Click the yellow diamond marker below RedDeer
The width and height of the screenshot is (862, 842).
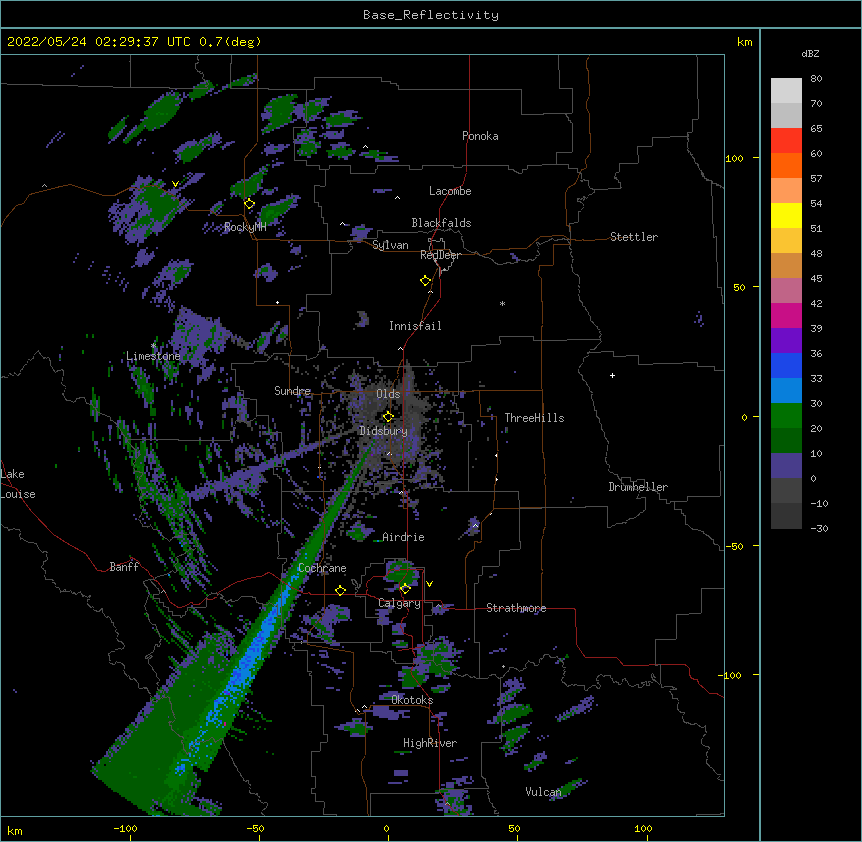pyautogui.click(x=426, y=281)
